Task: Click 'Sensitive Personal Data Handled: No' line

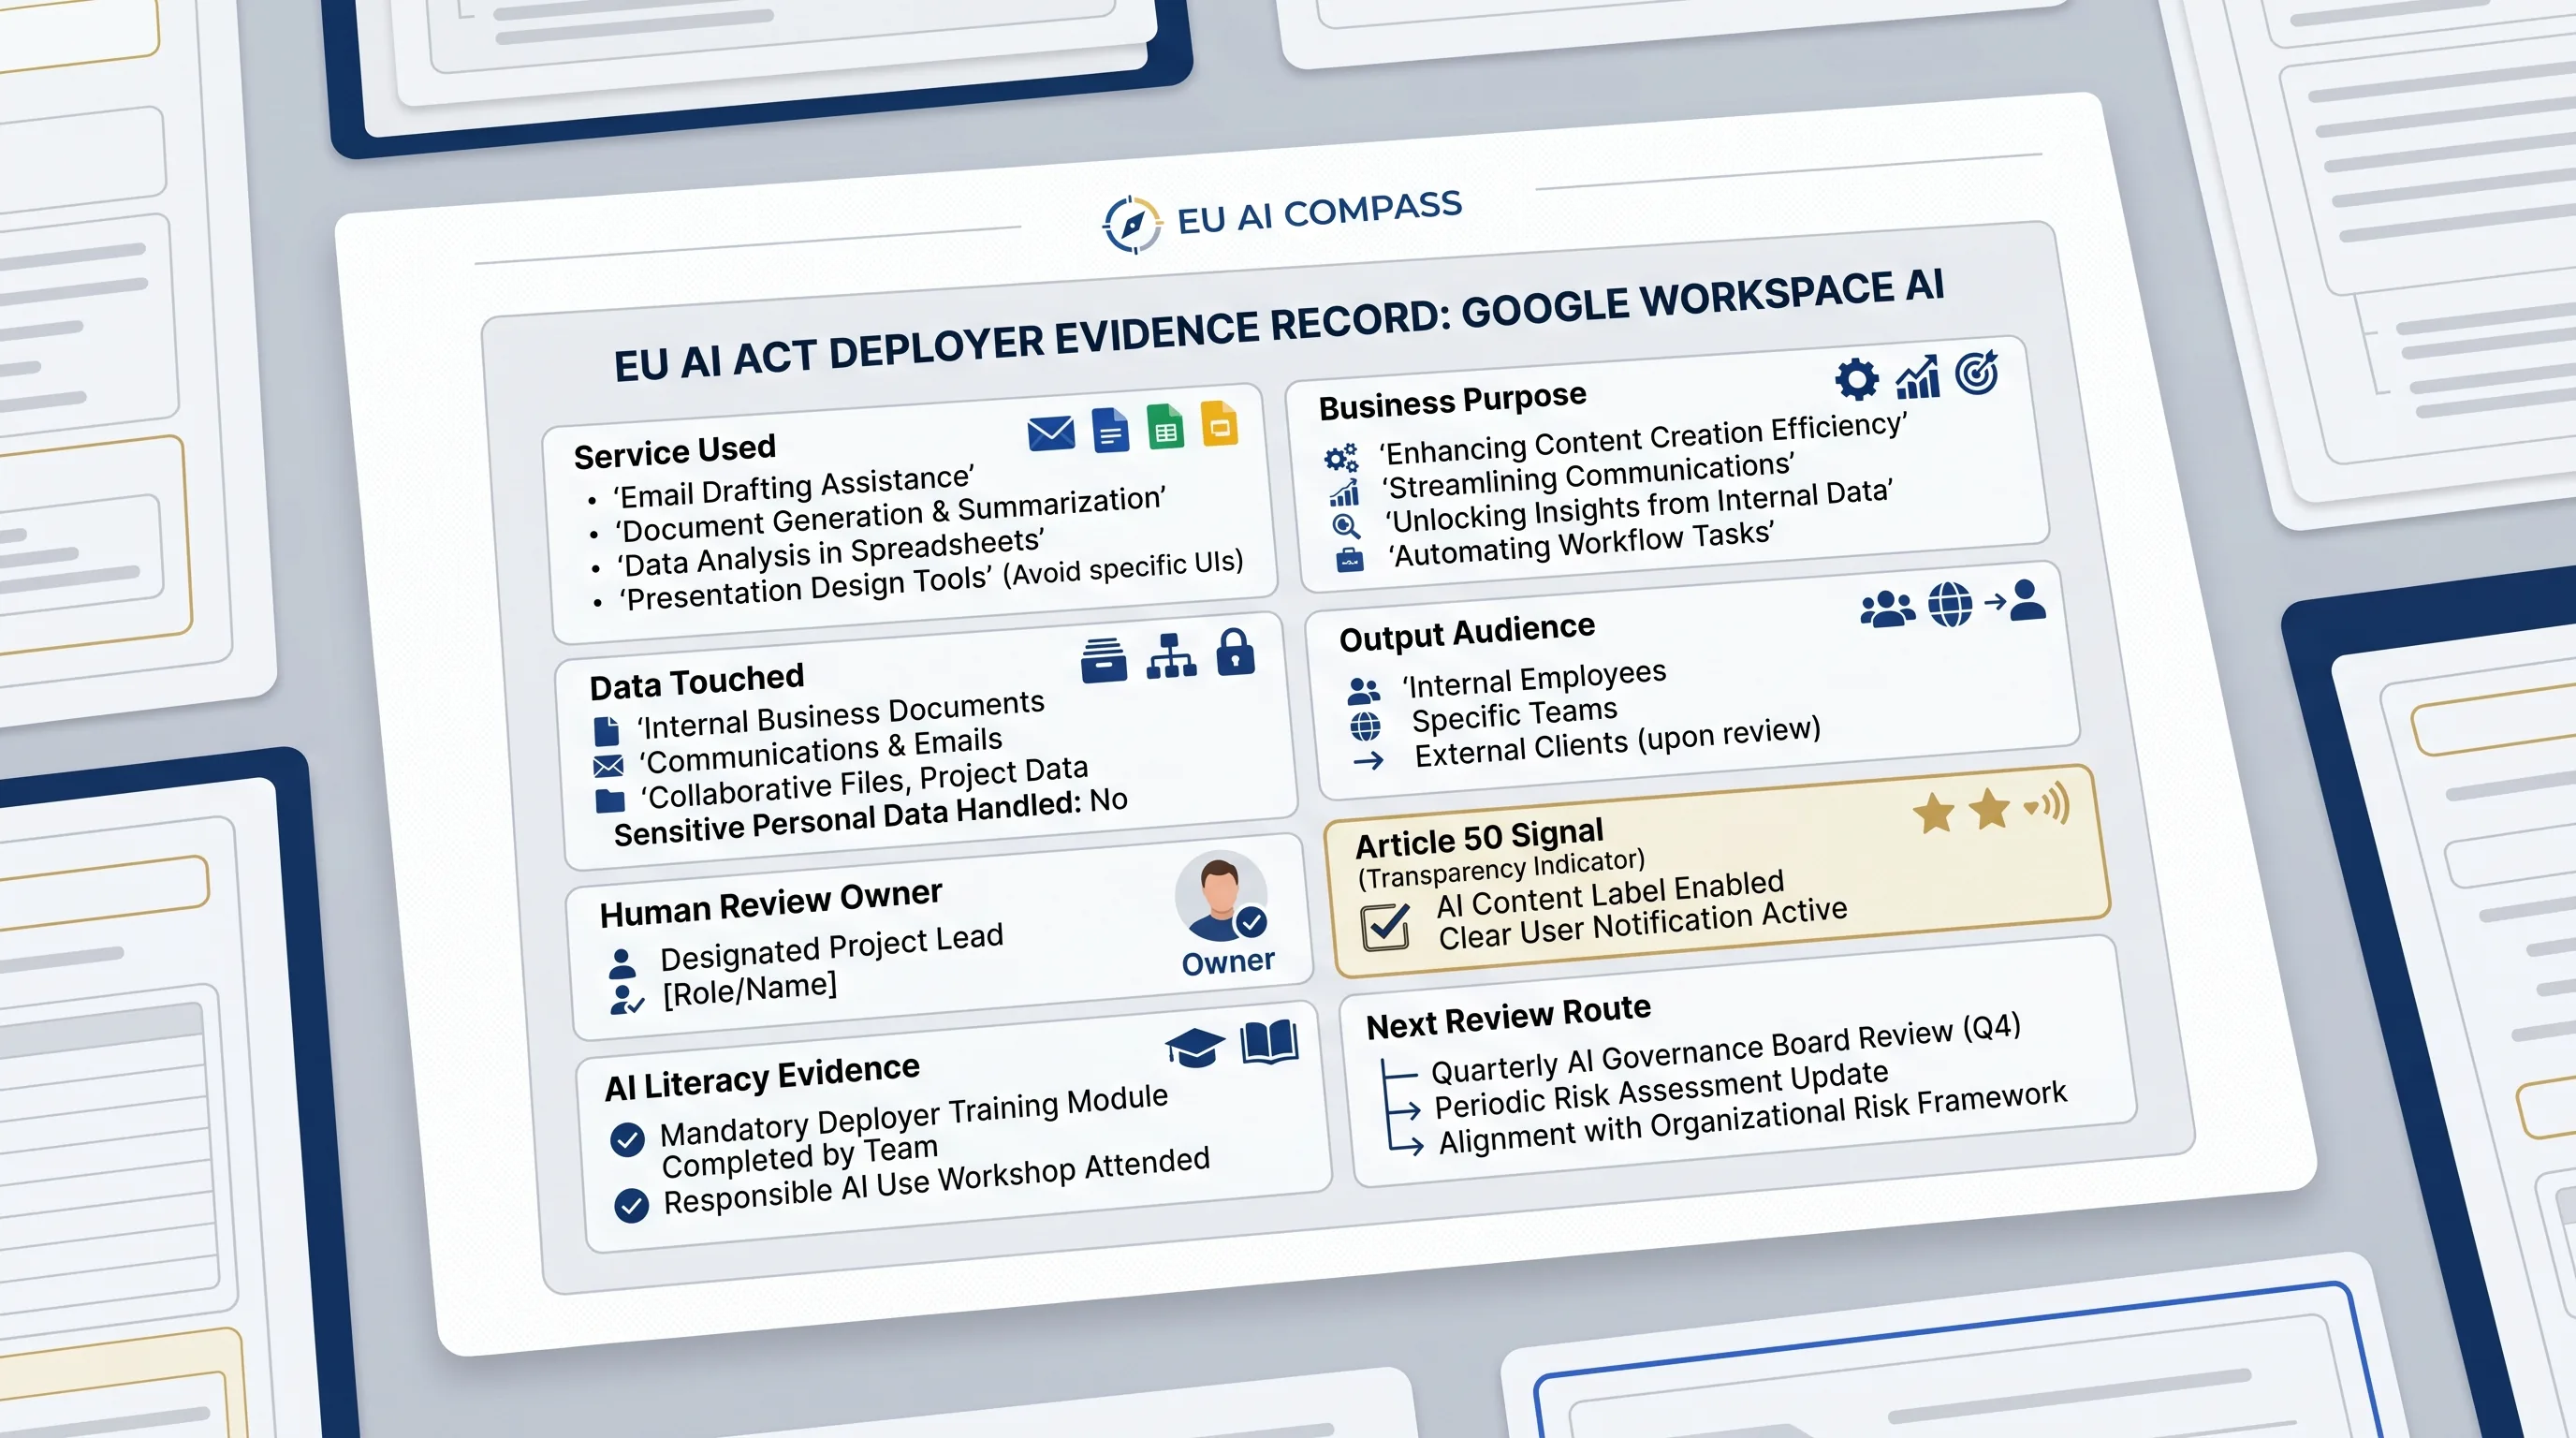Action: pyautogui.click(x=871, y=817)
